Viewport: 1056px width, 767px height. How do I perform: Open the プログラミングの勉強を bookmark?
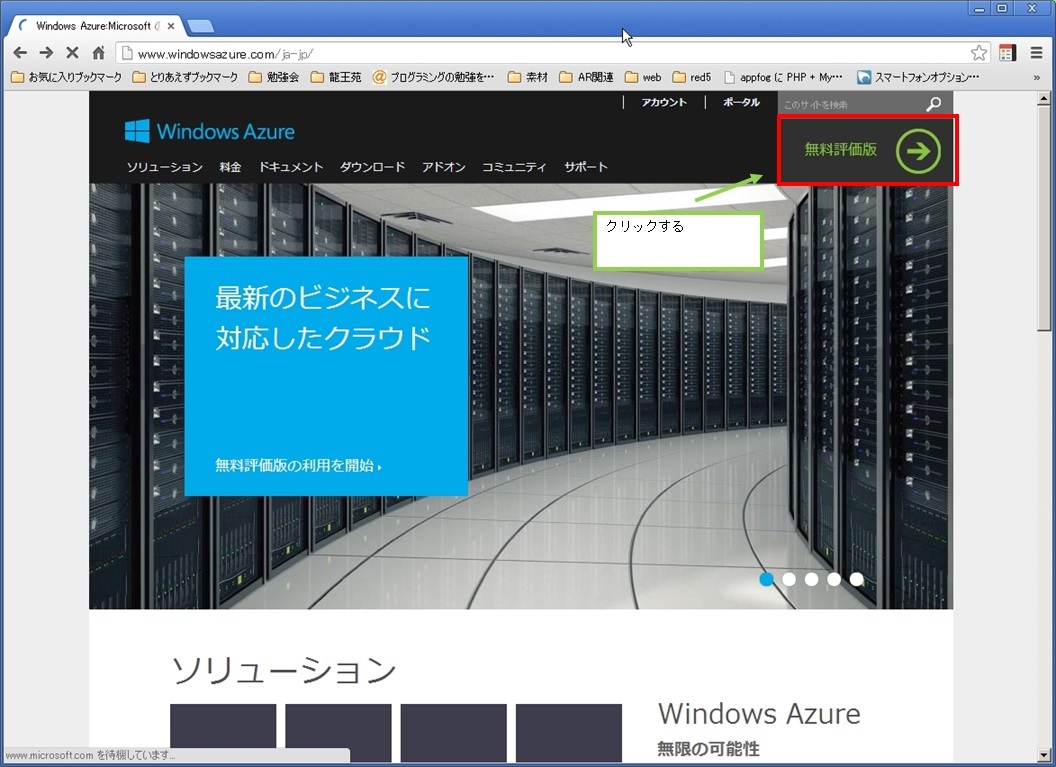click(433, 77)
